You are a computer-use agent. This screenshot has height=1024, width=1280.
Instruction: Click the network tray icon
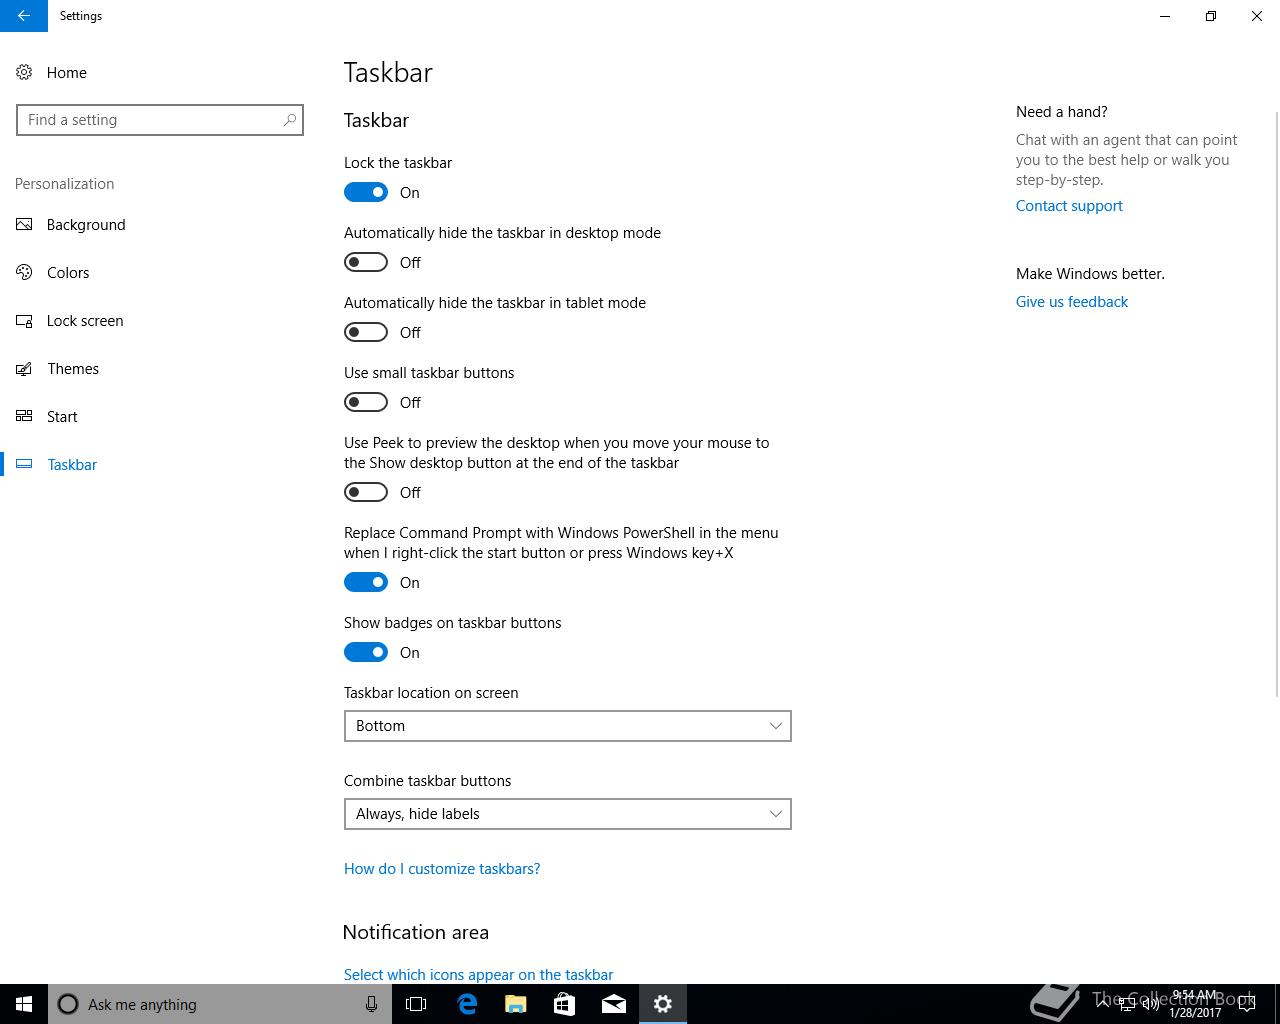1126,1004
